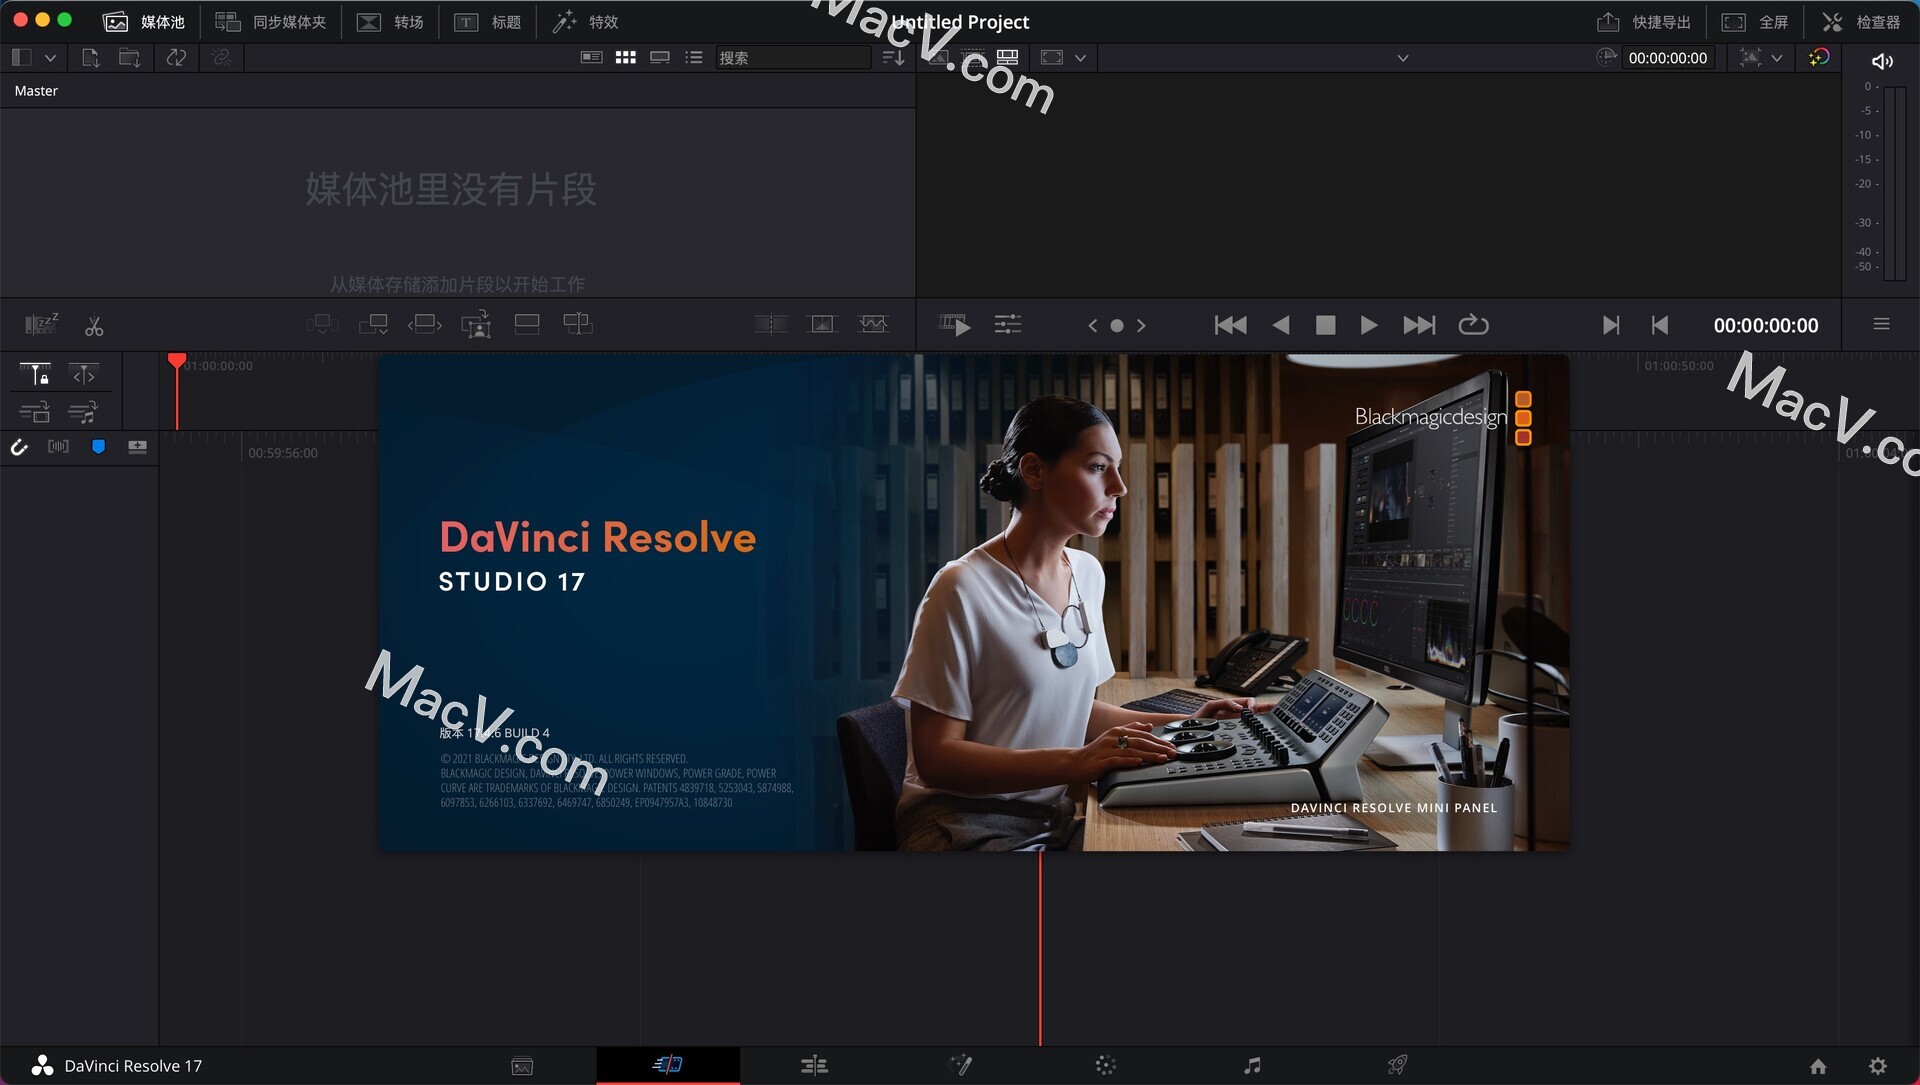Click the place on top icon
Viewport: 1920px width, 1085px height.
(527, 324)
